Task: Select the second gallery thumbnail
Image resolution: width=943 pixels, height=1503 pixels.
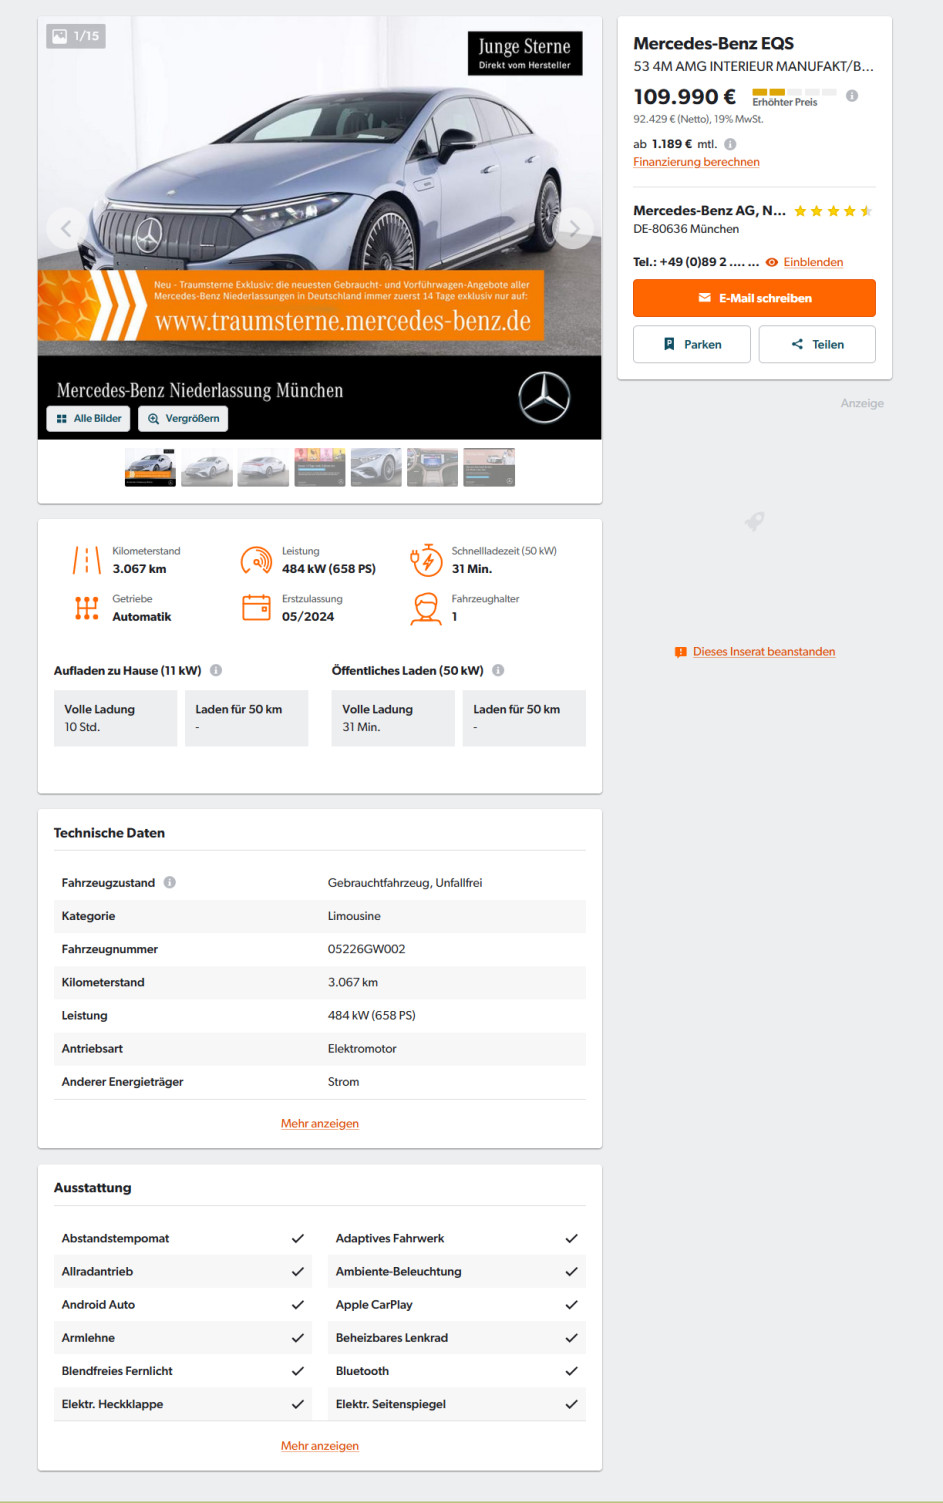Action: pos(207,467)
